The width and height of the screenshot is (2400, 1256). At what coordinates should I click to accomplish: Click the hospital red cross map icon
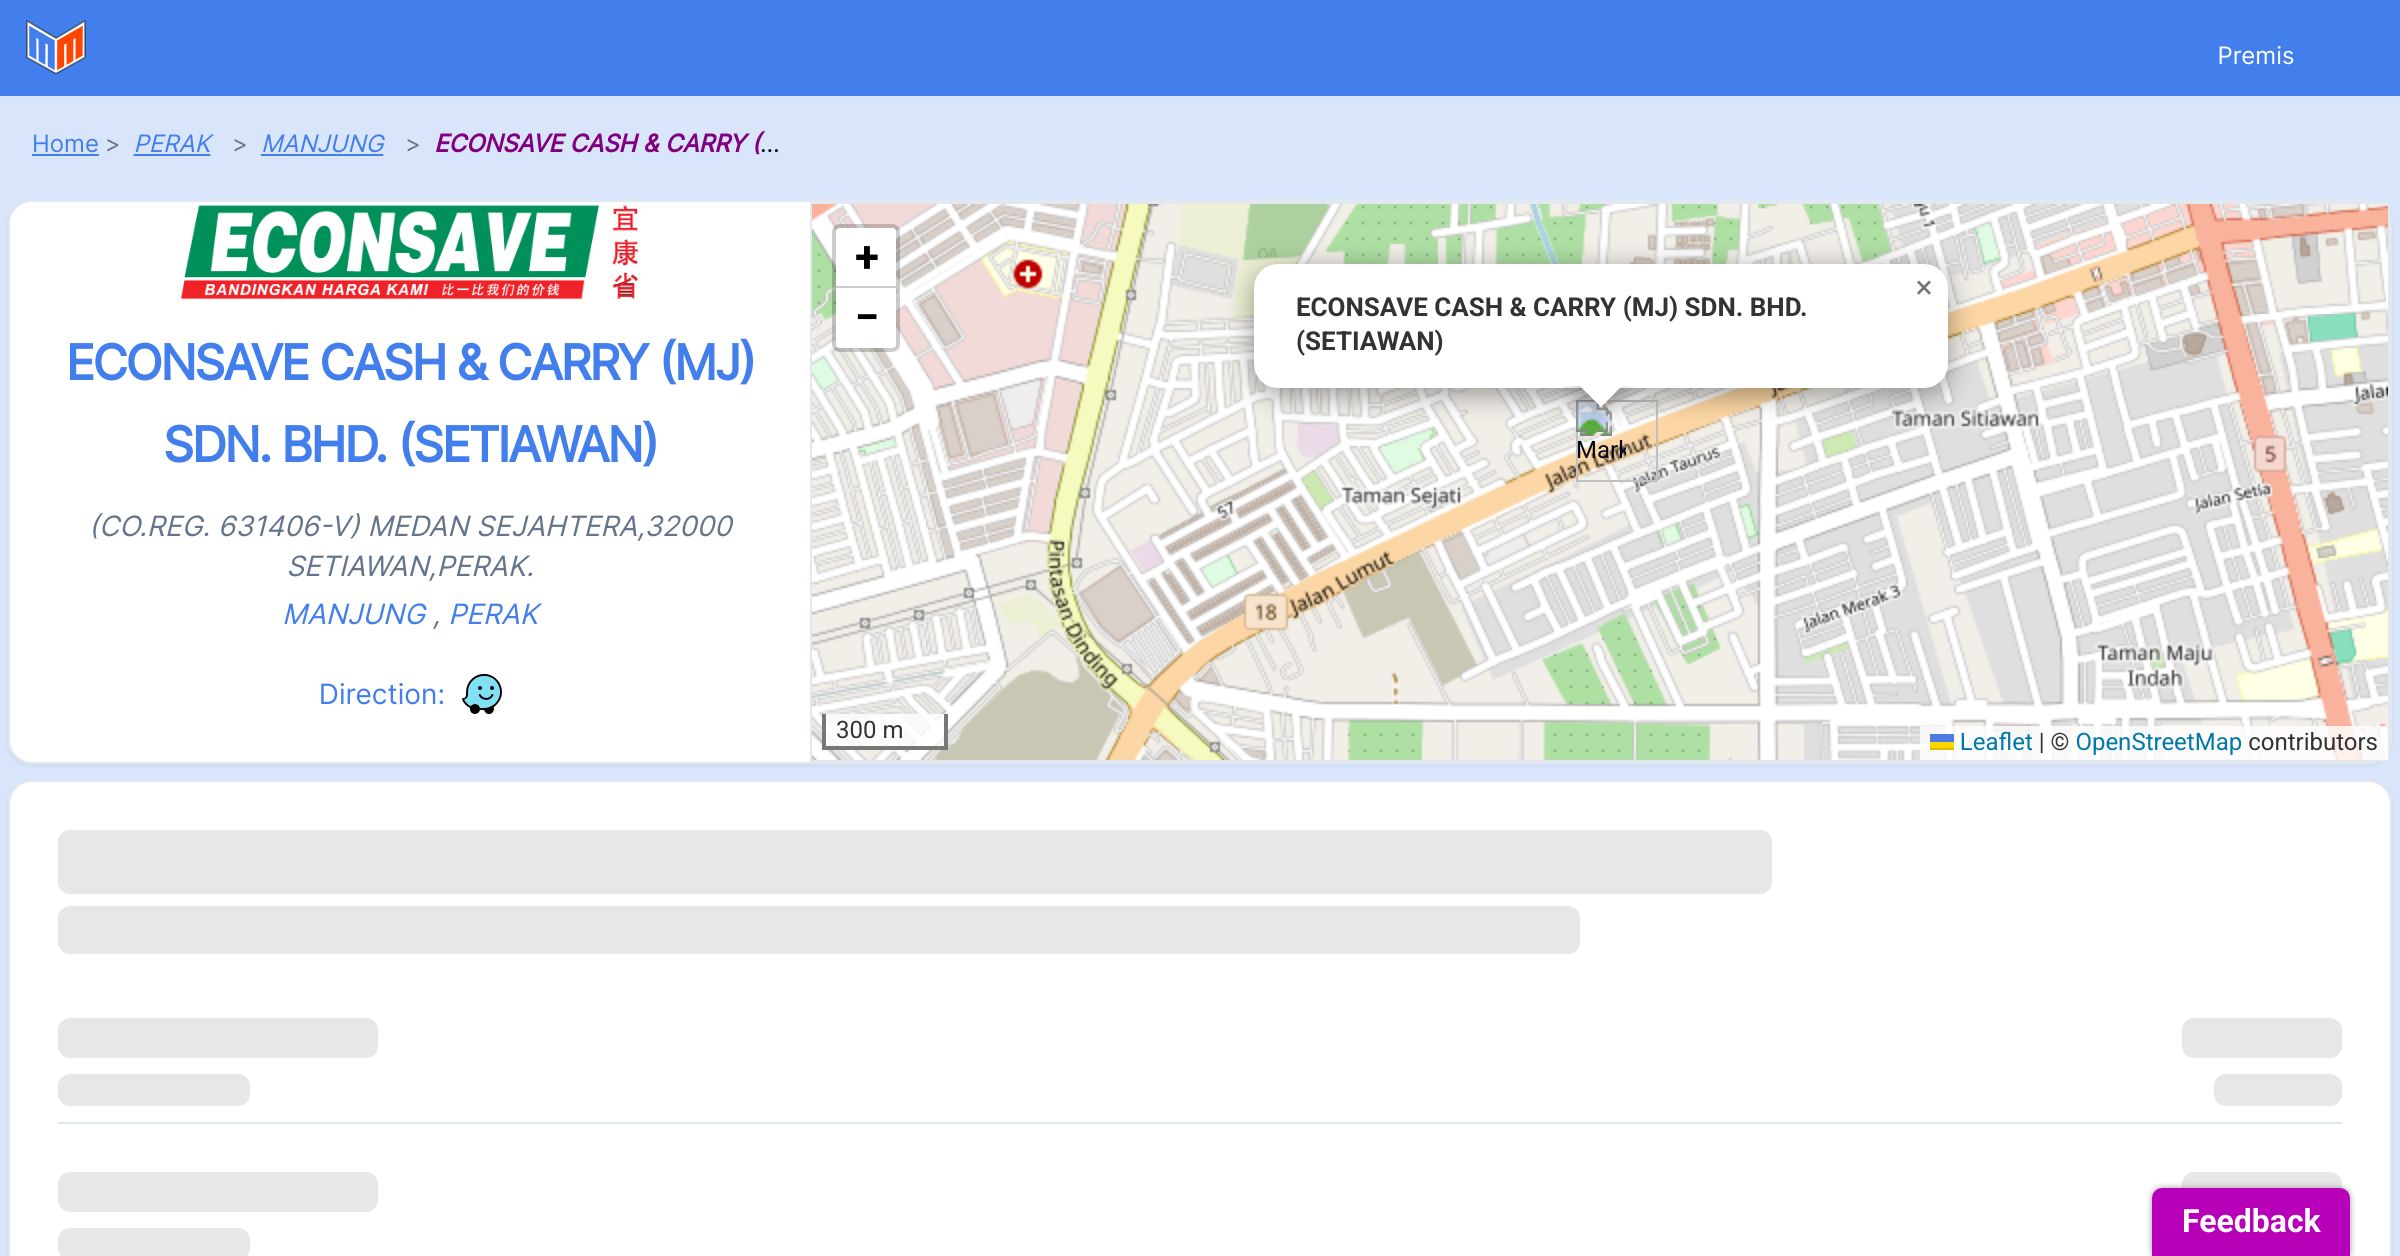tap(1027, 274)
